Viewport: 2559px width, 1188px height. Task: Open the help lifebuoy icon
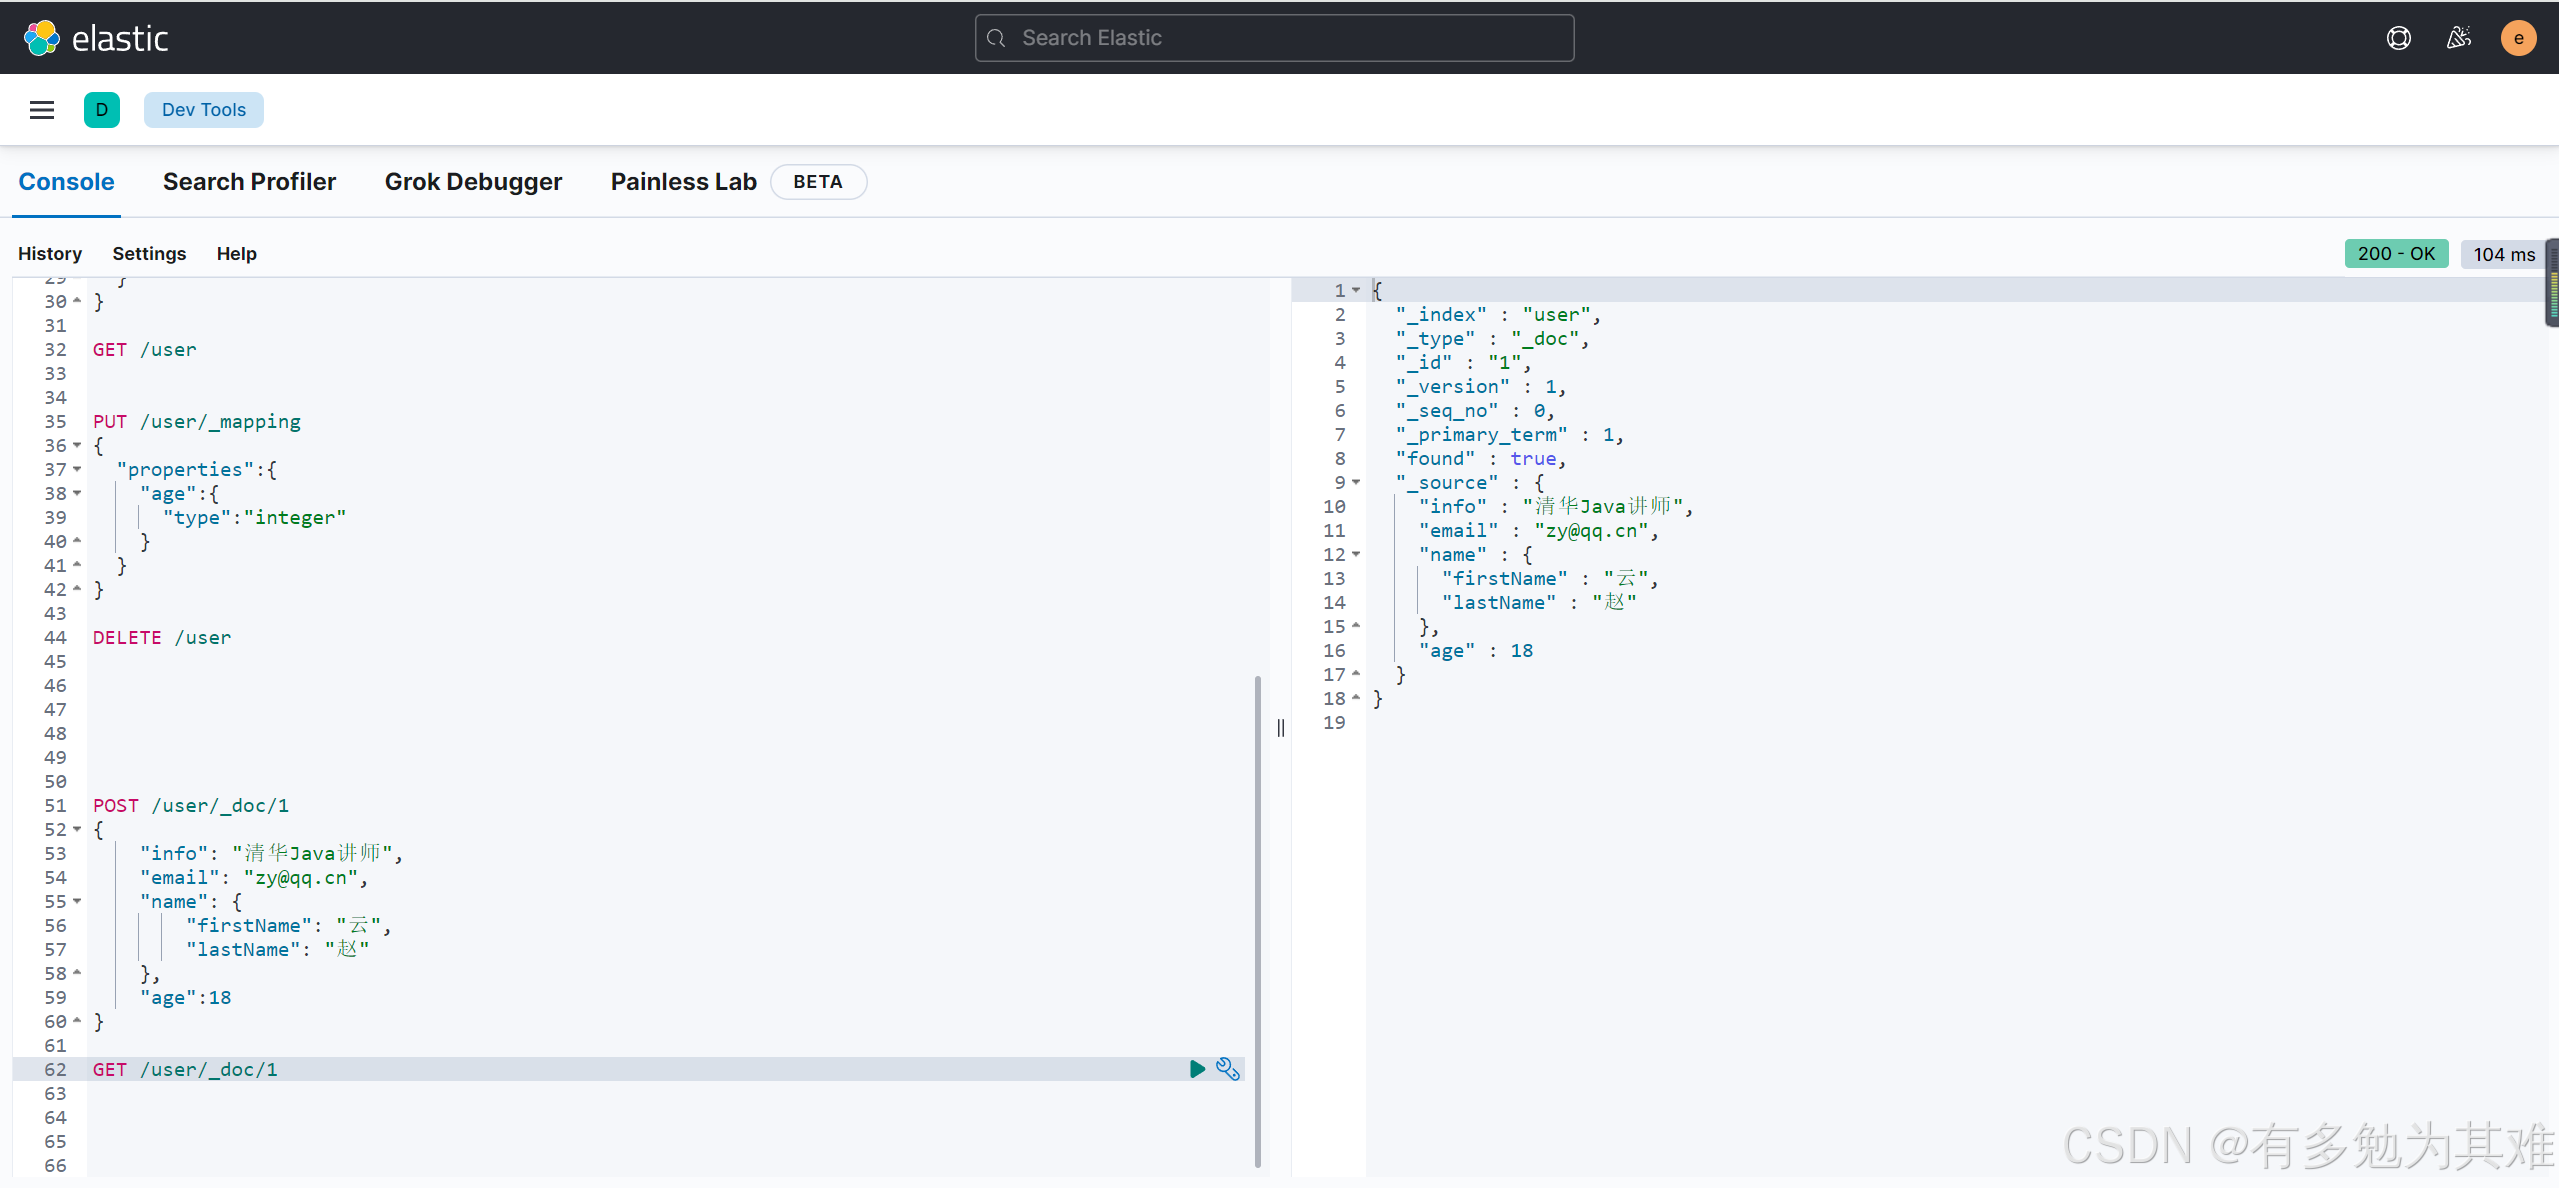2398,38
